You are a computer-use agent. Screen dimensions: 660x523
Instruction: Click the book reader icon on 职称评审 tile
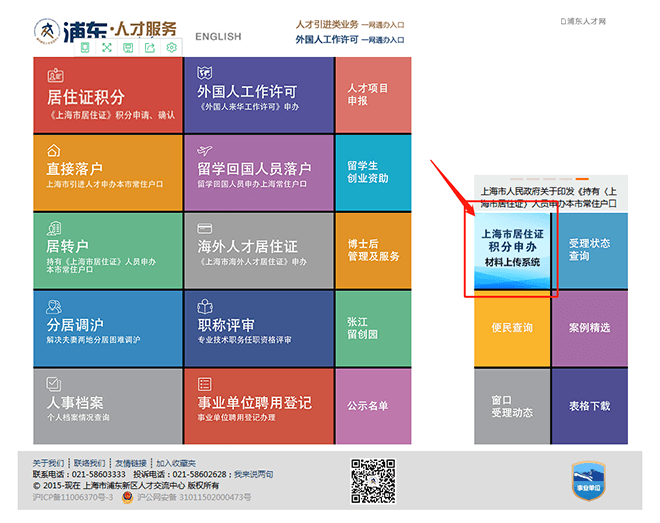tap(205, 306)
